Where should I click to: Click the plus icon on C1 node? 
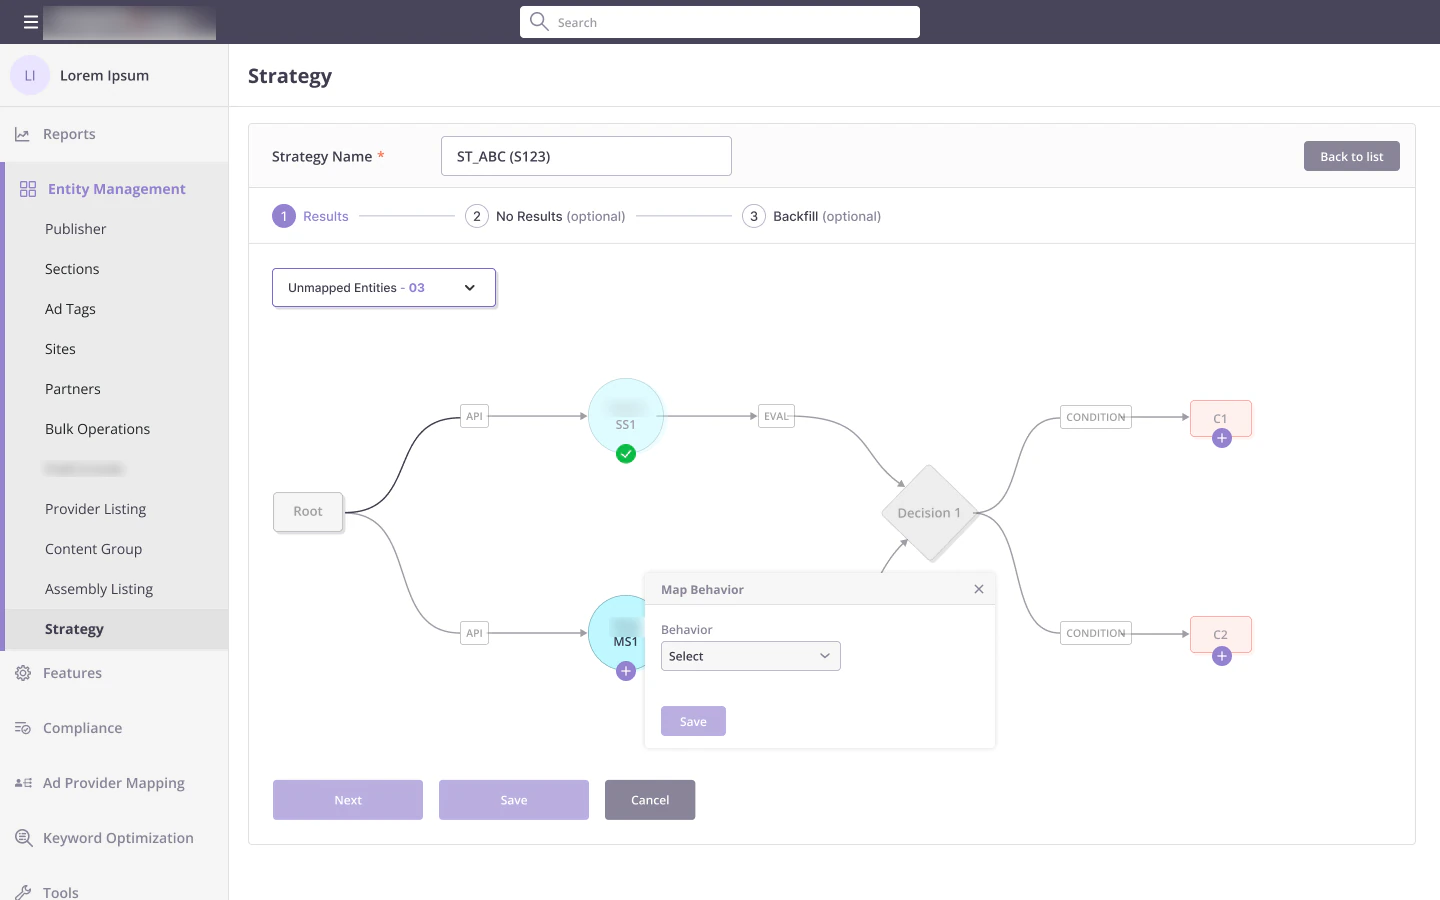click(x=1221, y=438)
